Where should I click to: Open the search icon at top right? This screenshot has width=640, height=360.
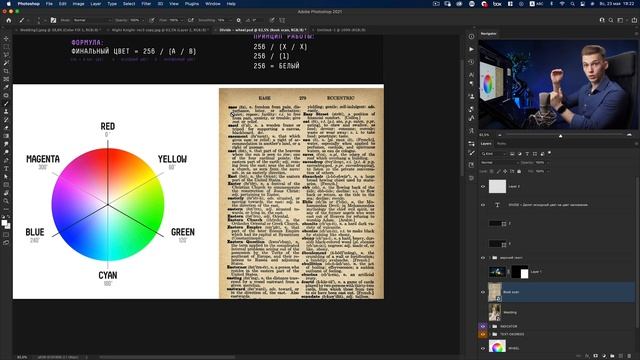(x=611, y=20)
